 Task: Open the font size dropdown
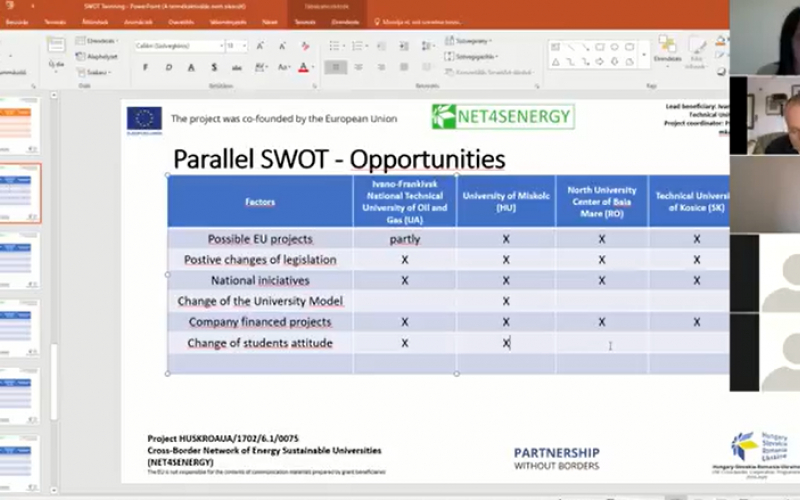point(244,46)
